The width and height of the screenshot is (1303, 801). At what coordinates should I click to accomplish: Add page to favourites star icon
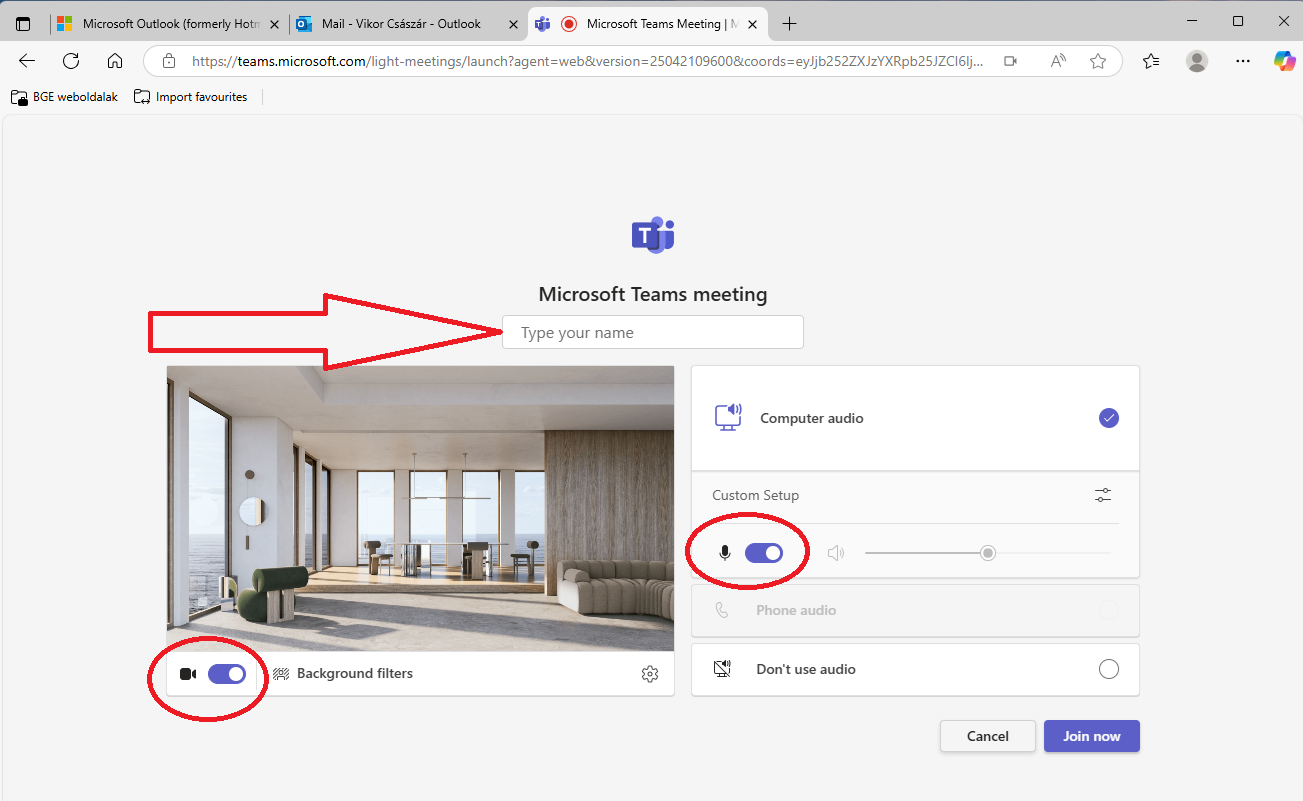[1098, 61]
